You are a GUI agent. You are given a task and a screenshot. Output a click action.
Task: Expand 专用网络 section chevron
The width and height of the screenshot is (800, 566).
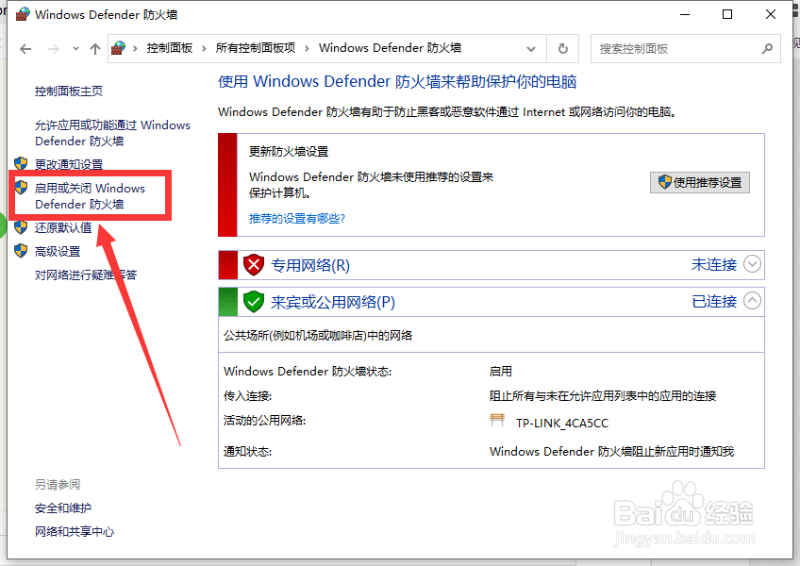[x=752, y=264]
